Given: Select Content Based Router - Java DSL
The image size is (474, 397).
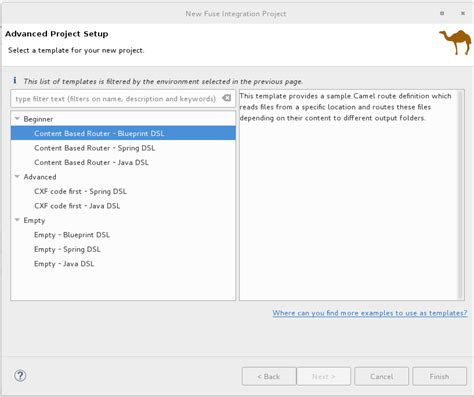Looking at the screenshot, I should pyautogui.click(x=123, y=162).
